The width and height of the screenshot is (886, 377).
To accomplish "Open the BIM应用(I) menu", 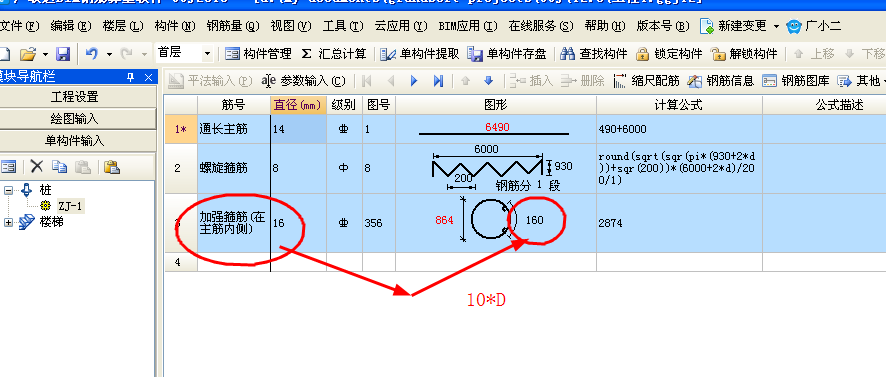I will point(468,26).
